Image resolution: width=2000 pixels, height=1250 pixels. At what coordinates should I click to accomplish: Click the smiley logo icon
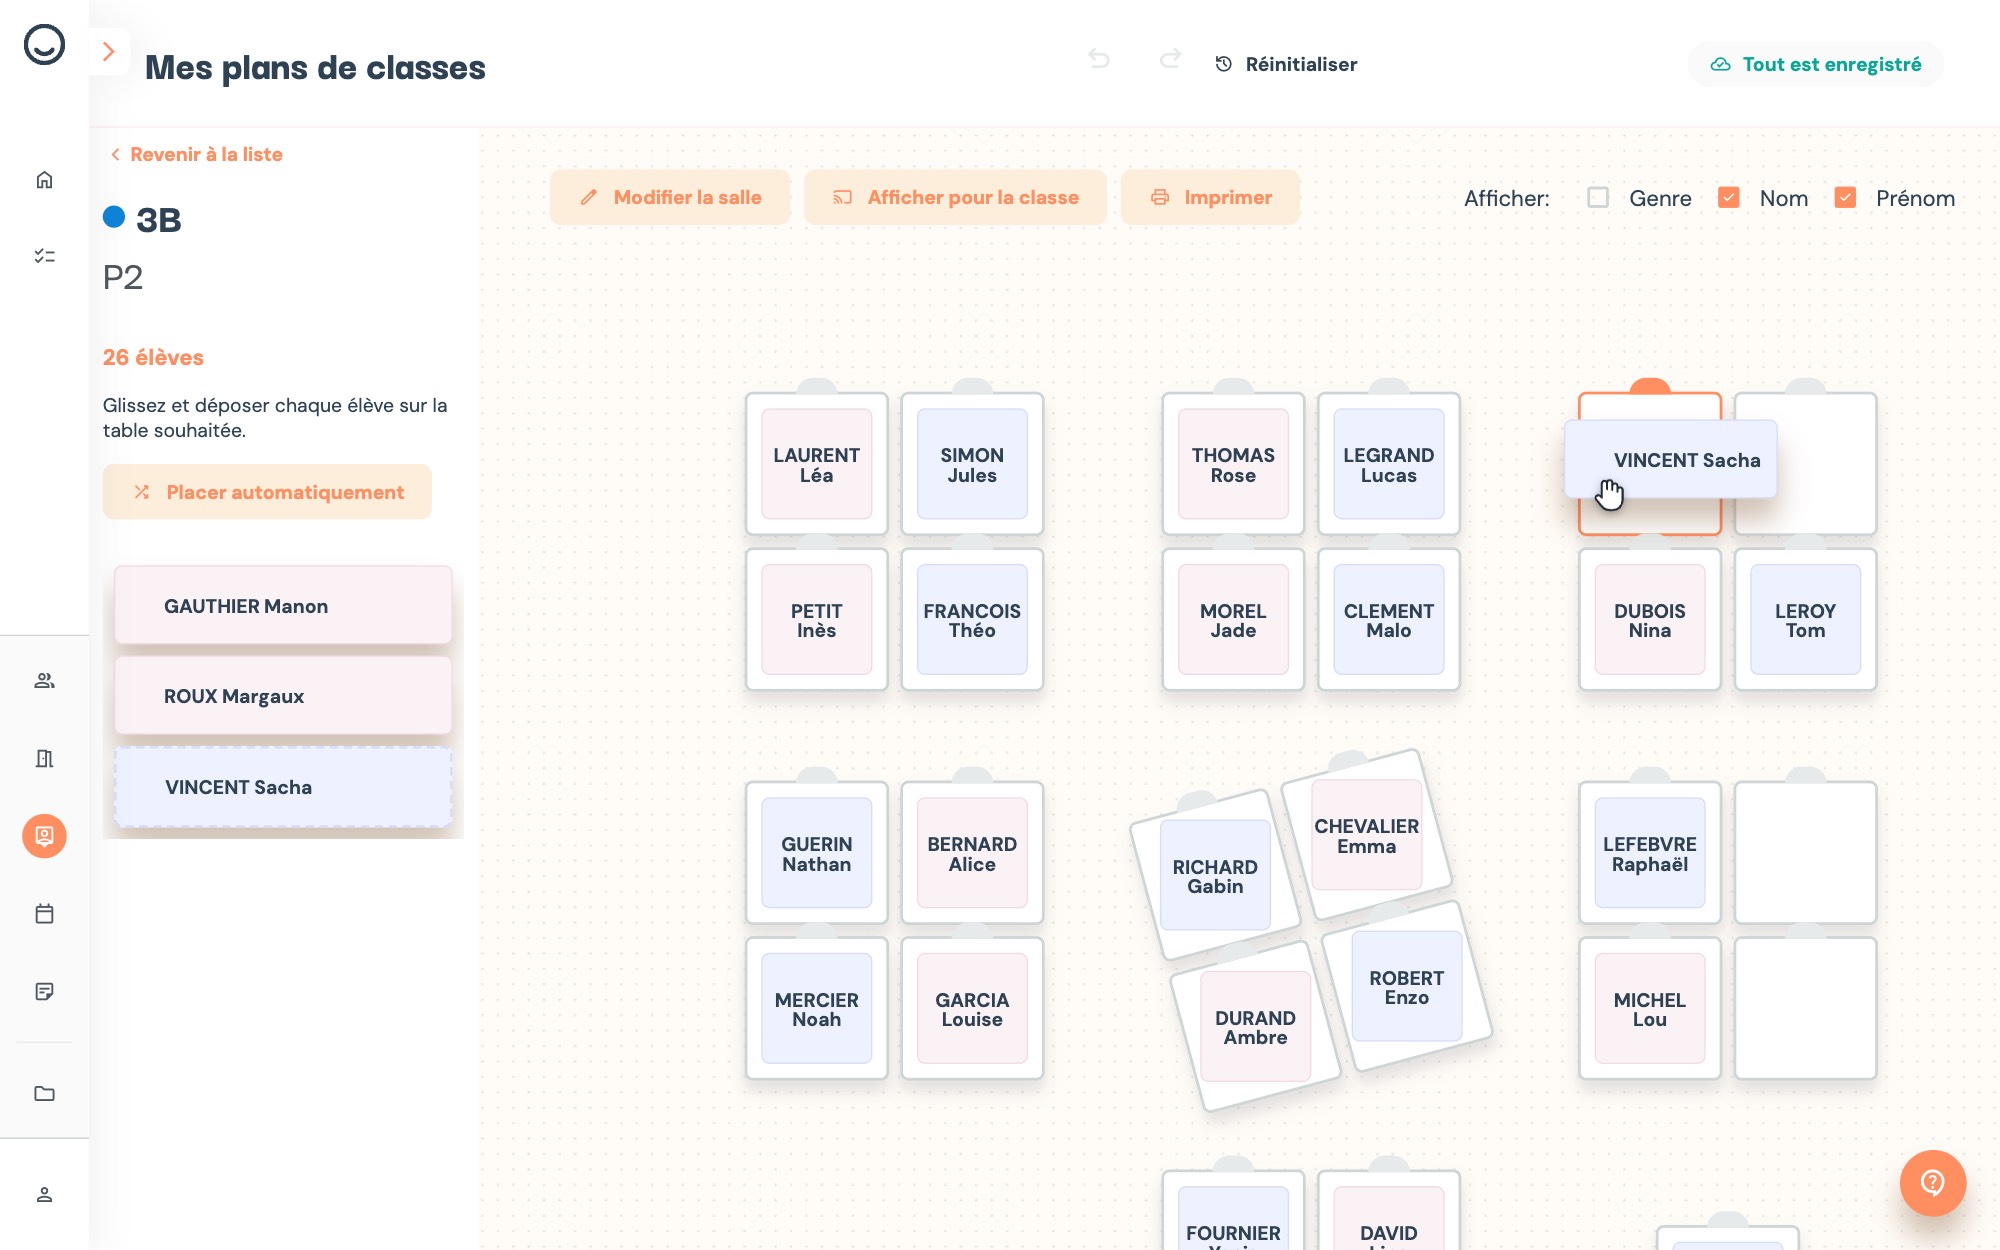(x=44, y=45)
